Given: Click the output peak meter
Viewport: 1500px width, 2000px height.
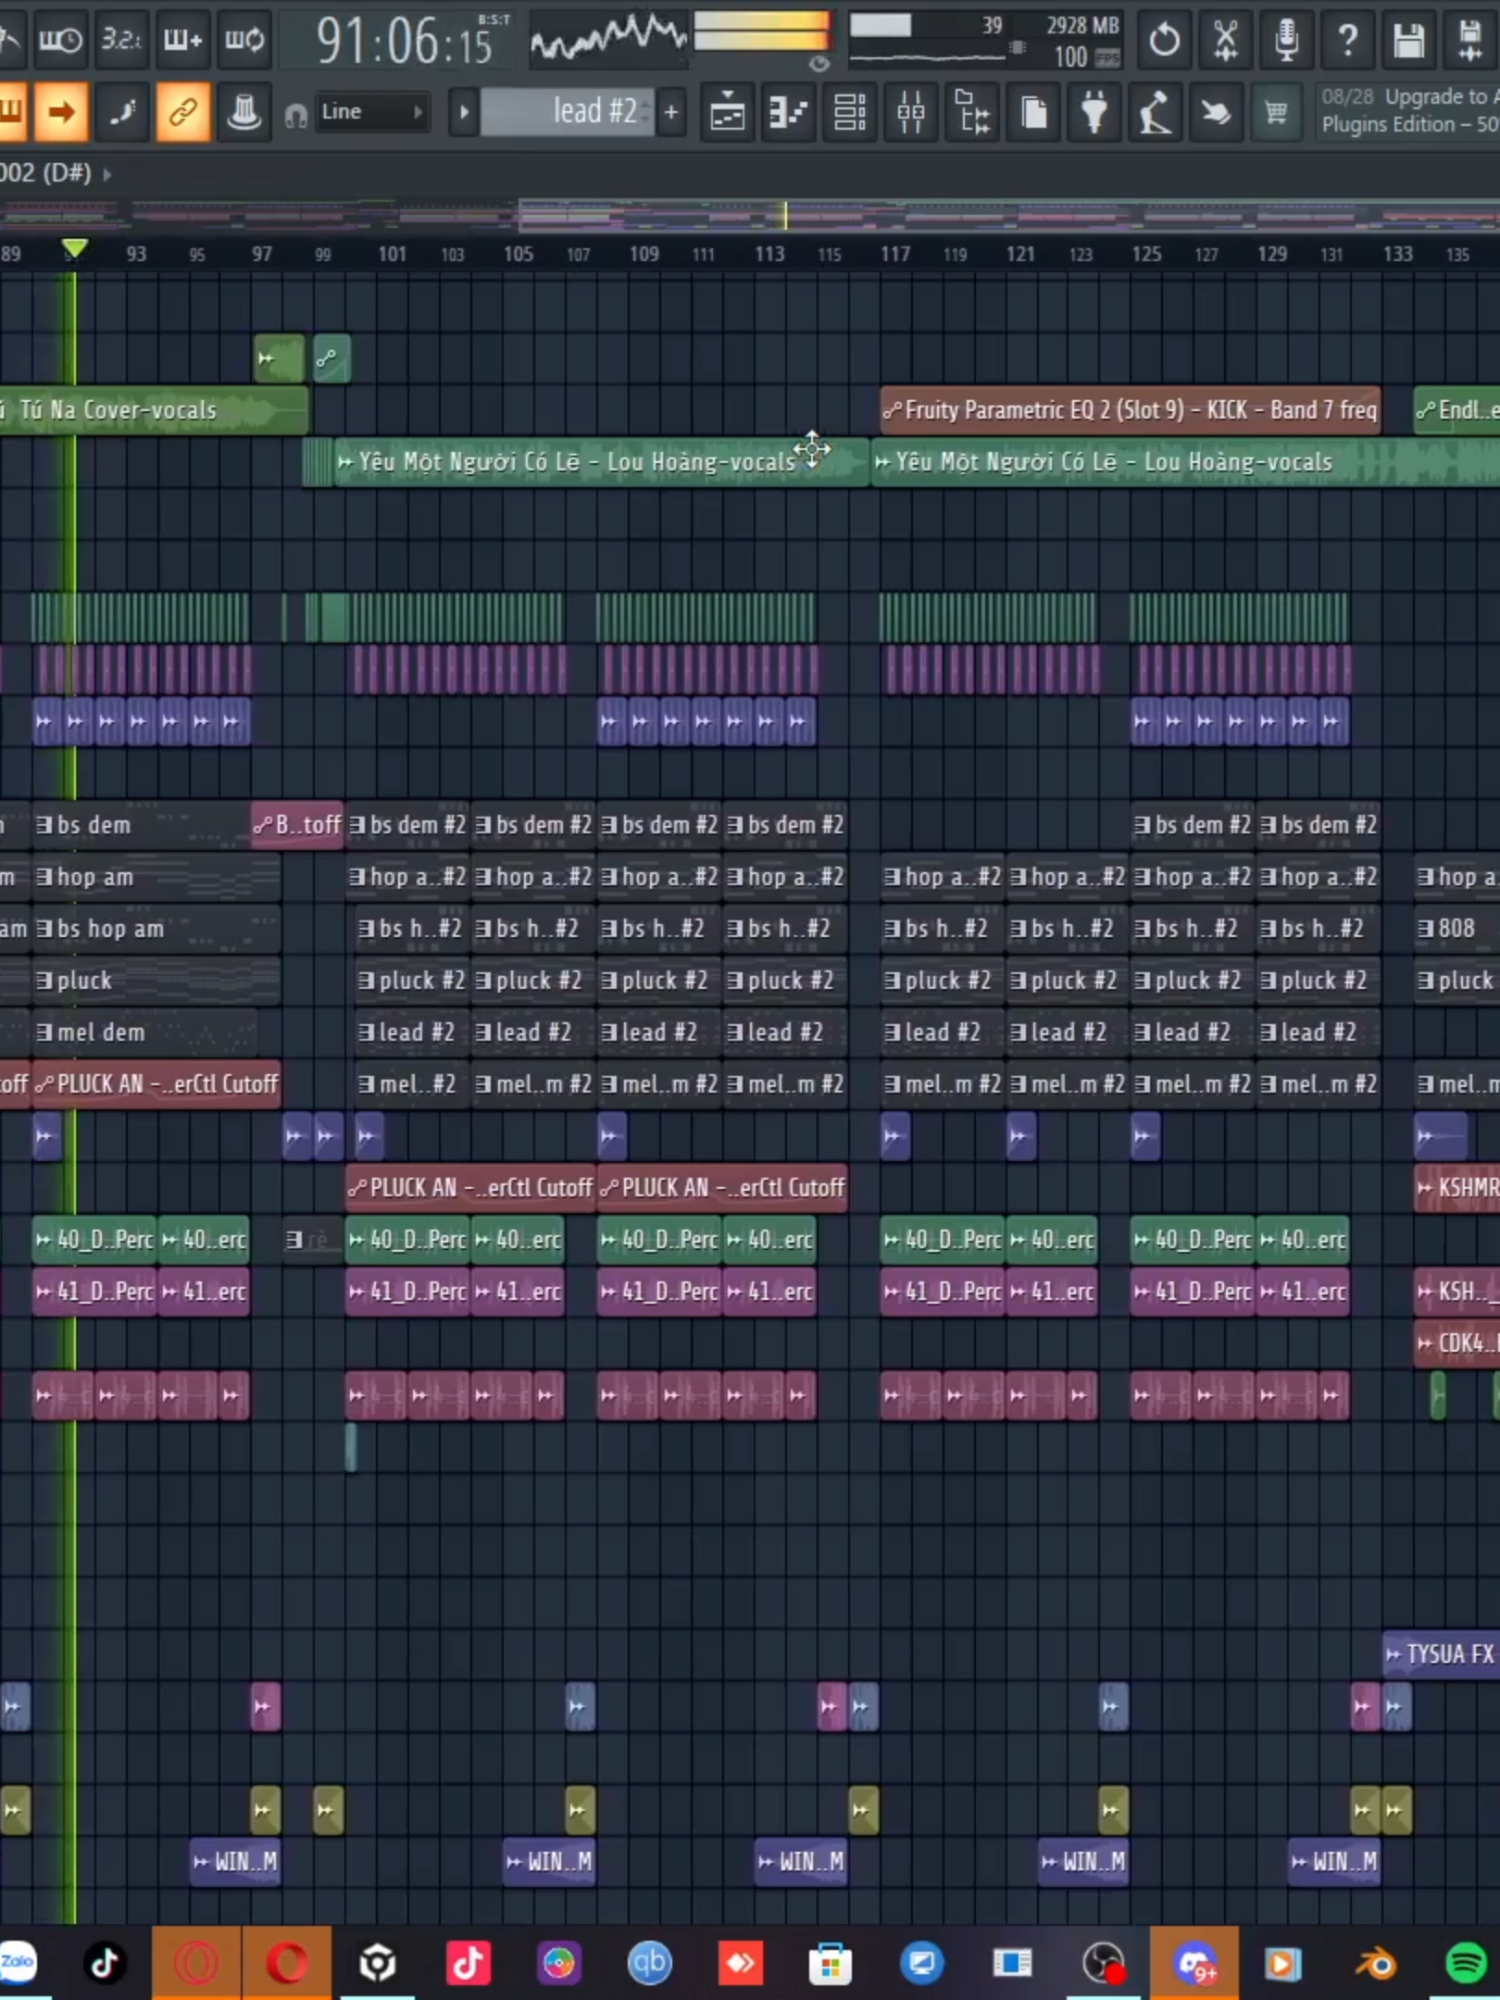Looking at the screenshot, I should [762, 30].
